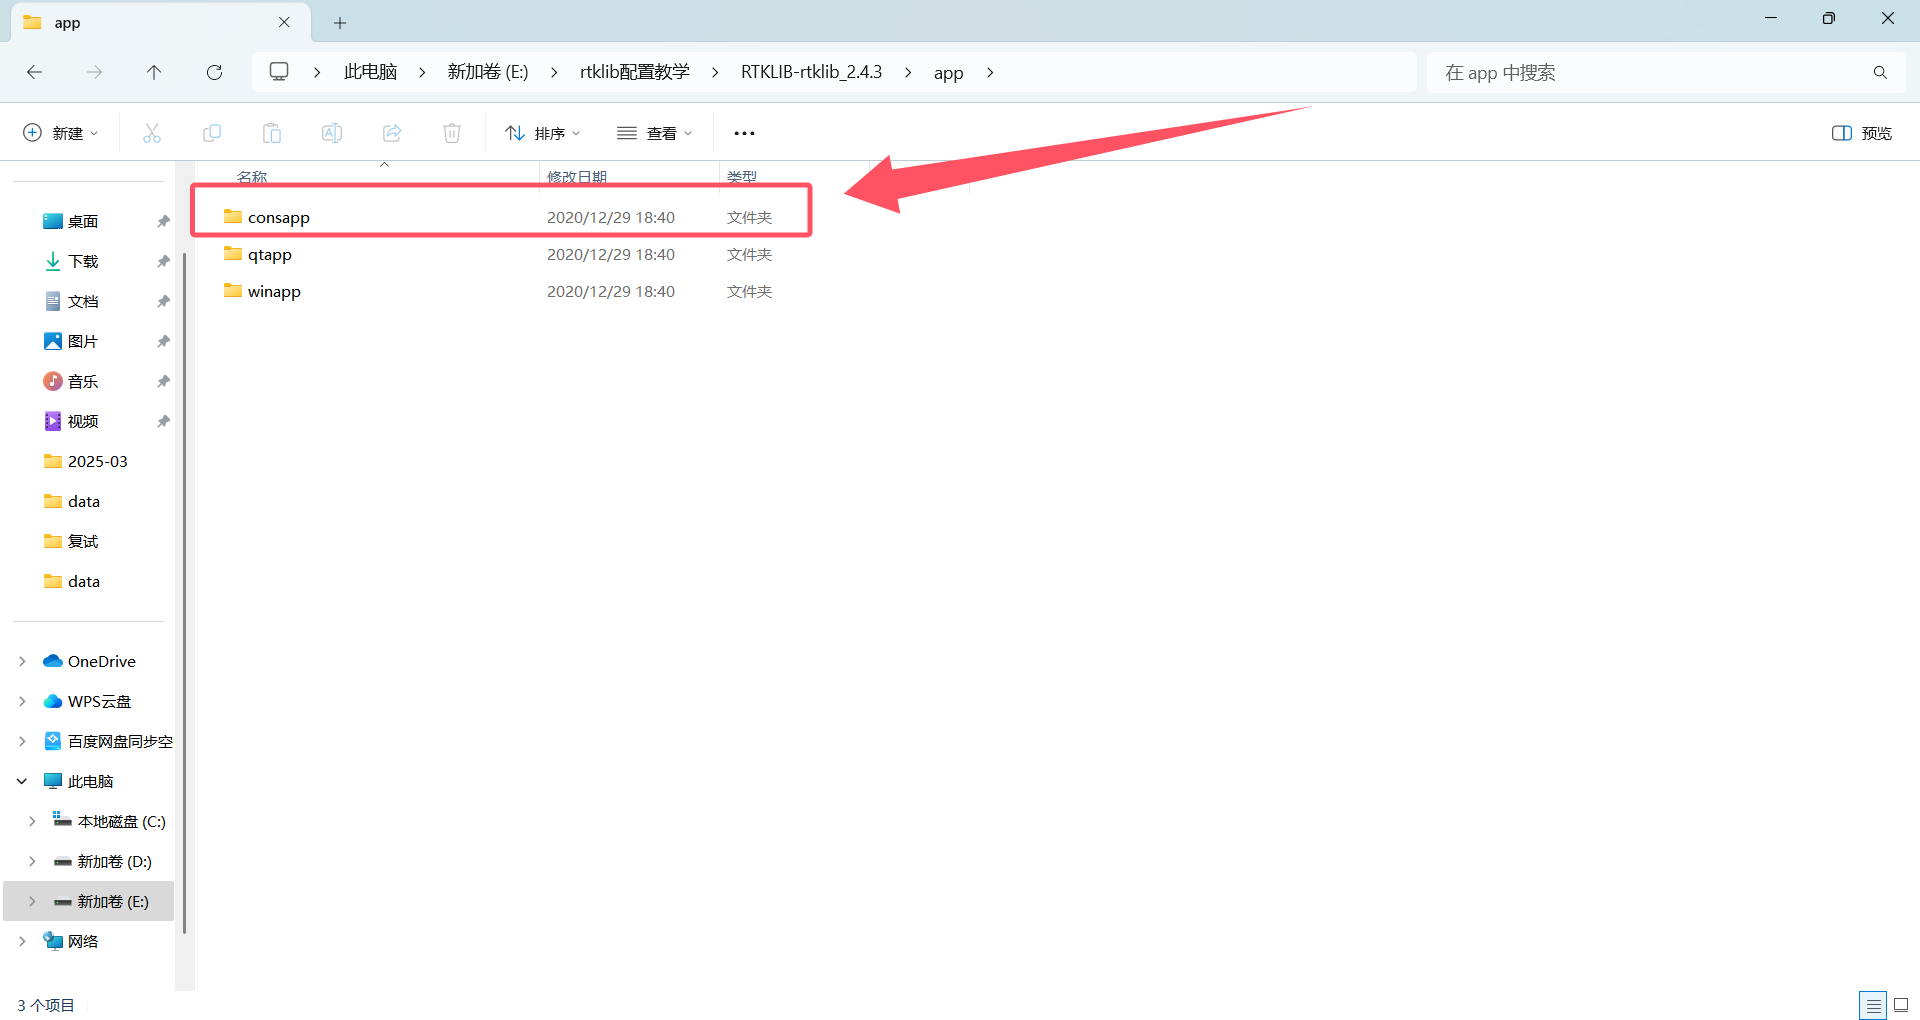Select the Cut icon in toolbar
The image size is (1920, 1020).
[151, 132]
